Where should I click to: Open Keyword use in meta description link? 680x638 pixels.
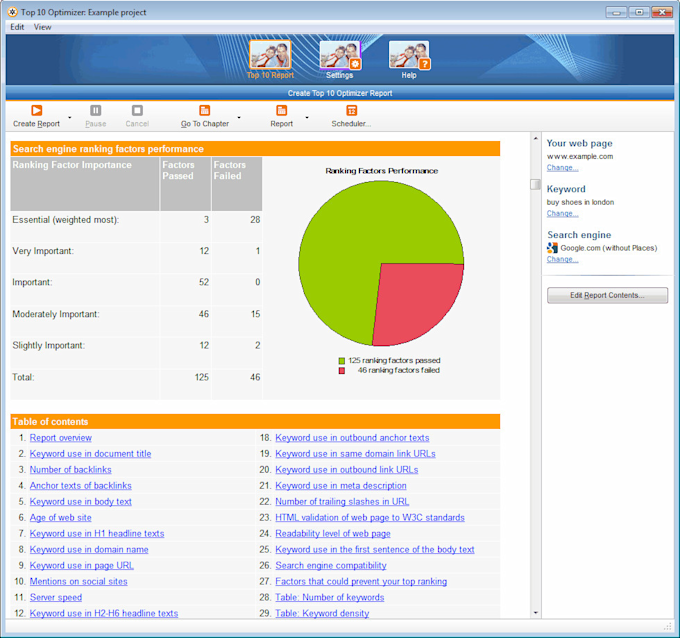pos(341,486)
